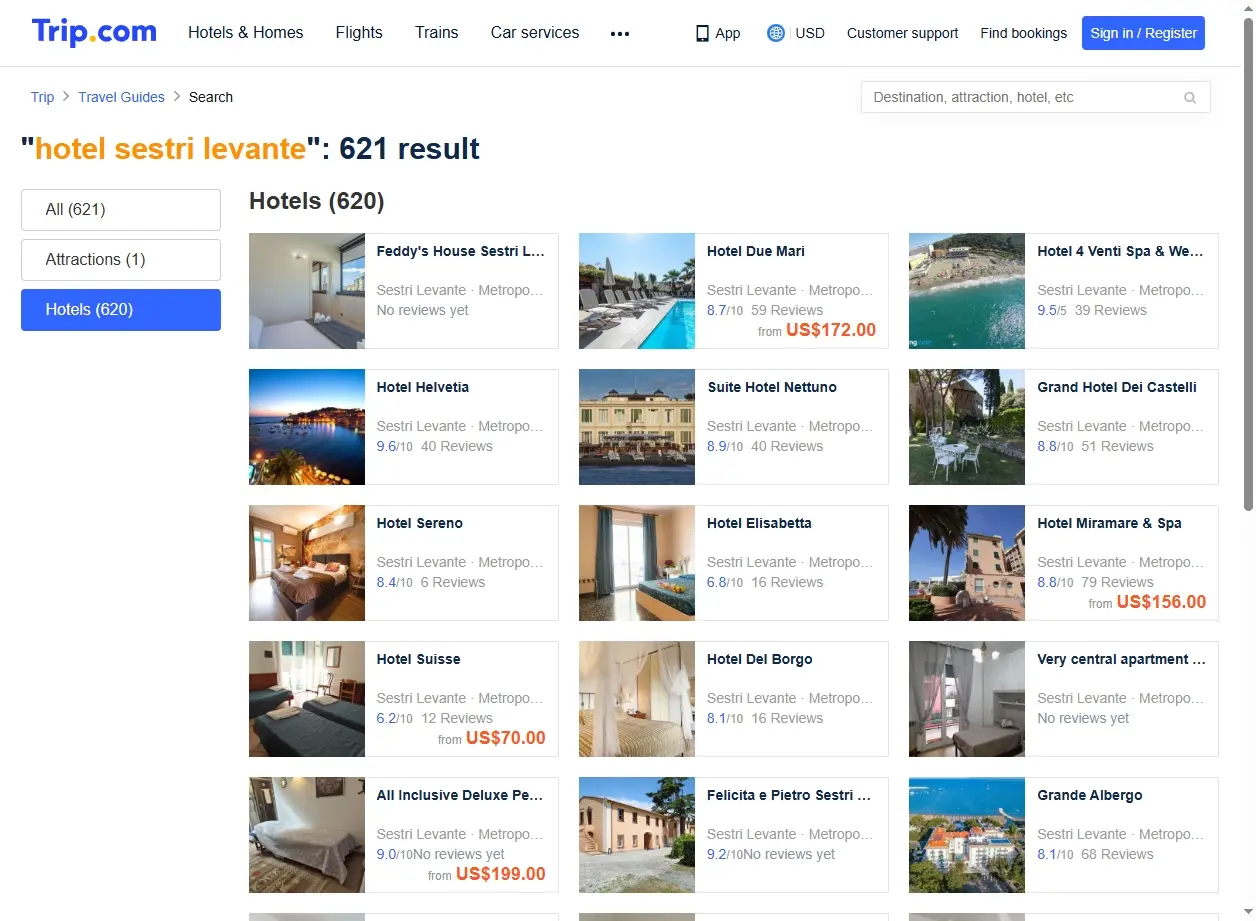Open Feddy's House Sestri listing title
This screenshot has height=921, width=1256.
coord(460,251)
